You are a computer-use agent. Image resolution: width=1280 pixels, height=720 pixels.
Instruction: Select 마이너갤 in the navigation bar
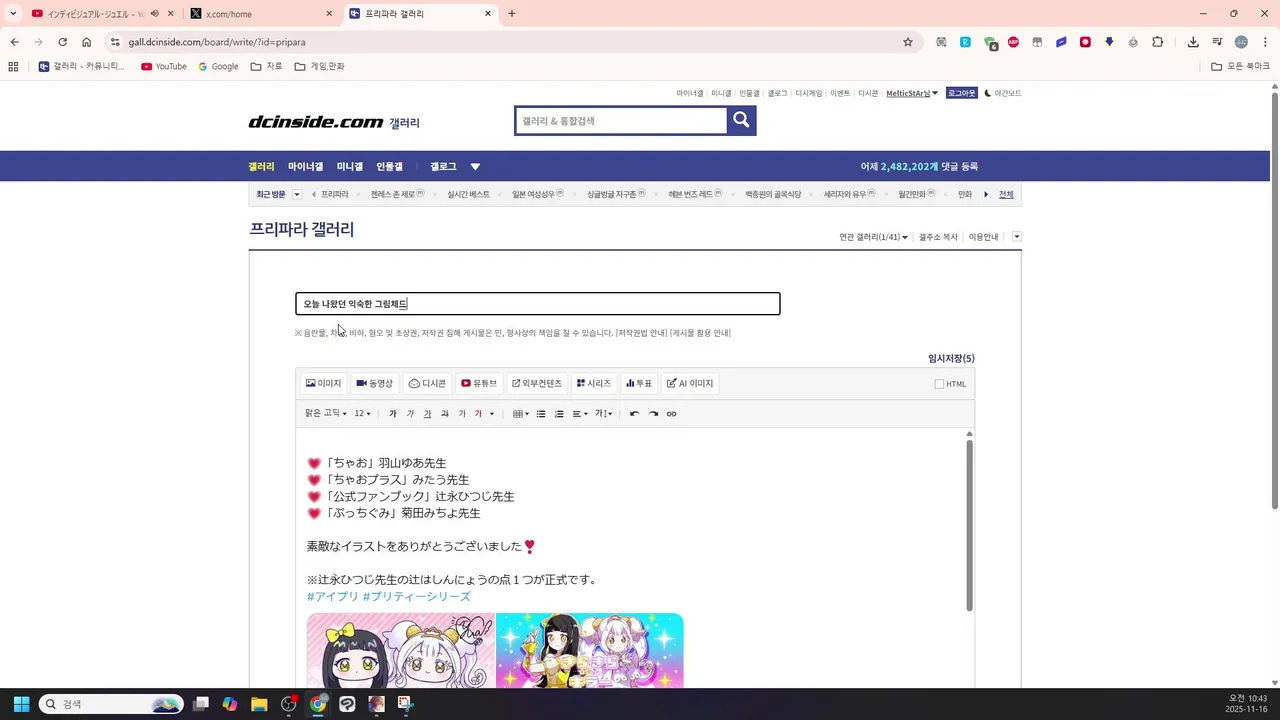pyautogui.click(x=305, y=167)
